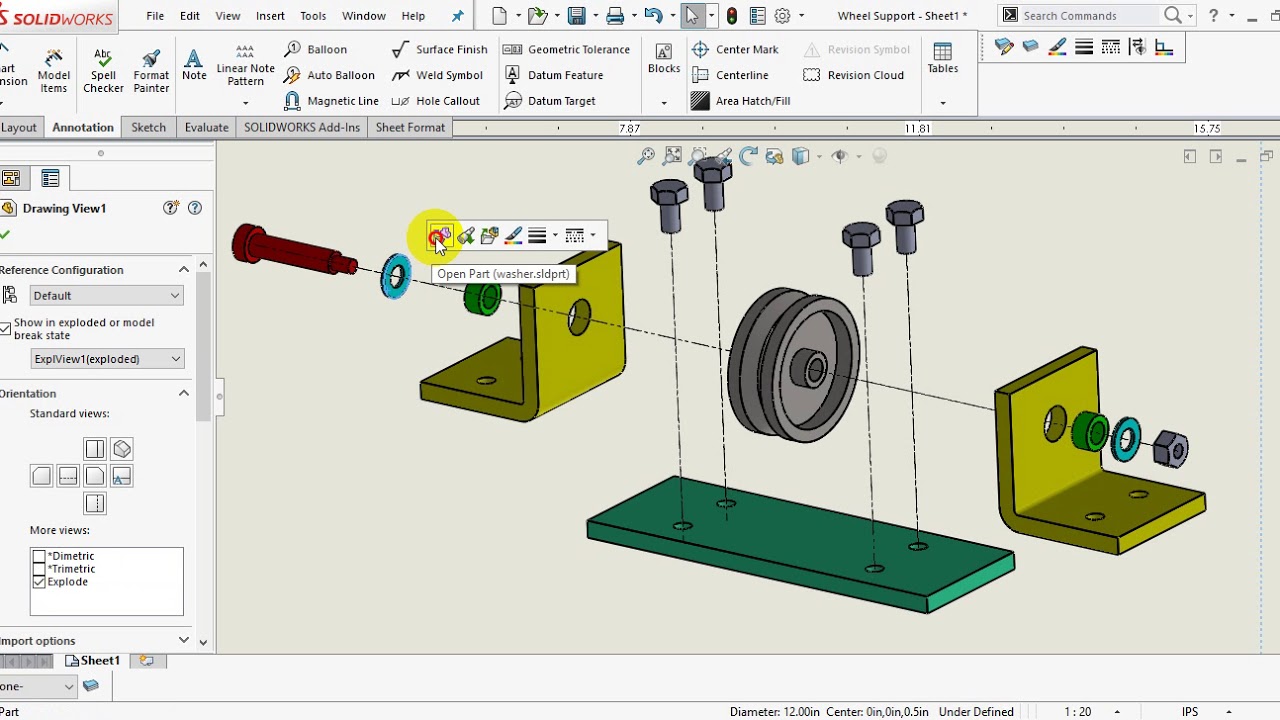Open the Default configuration dropdown
The image size is (1280, 720).
point(106,295)
